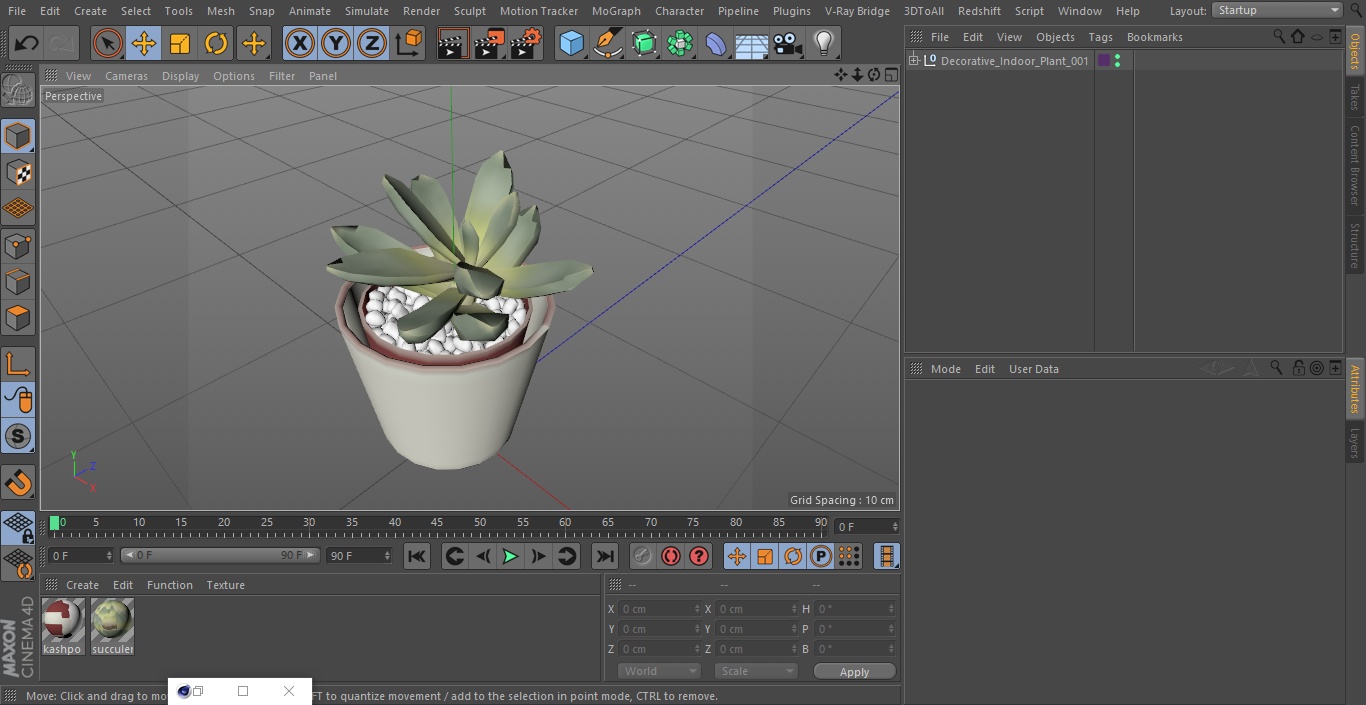Open viewport Display menu
This screenshot has width=1366, height=705.
pos(180,76)
